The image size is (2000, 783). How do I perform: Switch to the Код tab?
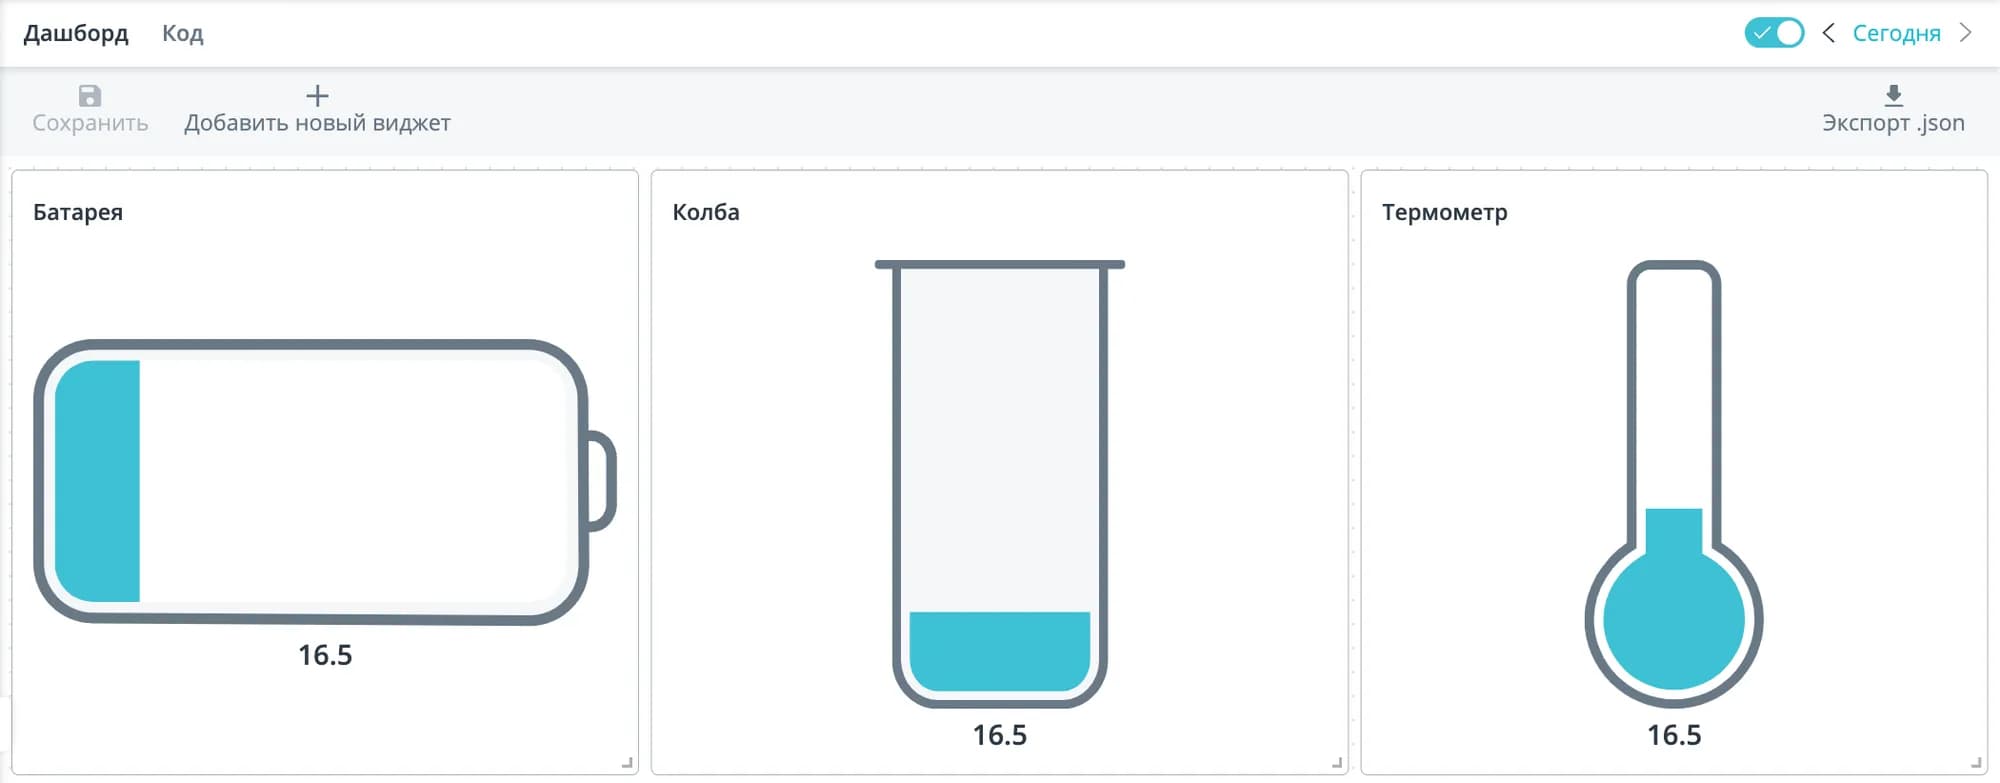(x=183, y=34)
